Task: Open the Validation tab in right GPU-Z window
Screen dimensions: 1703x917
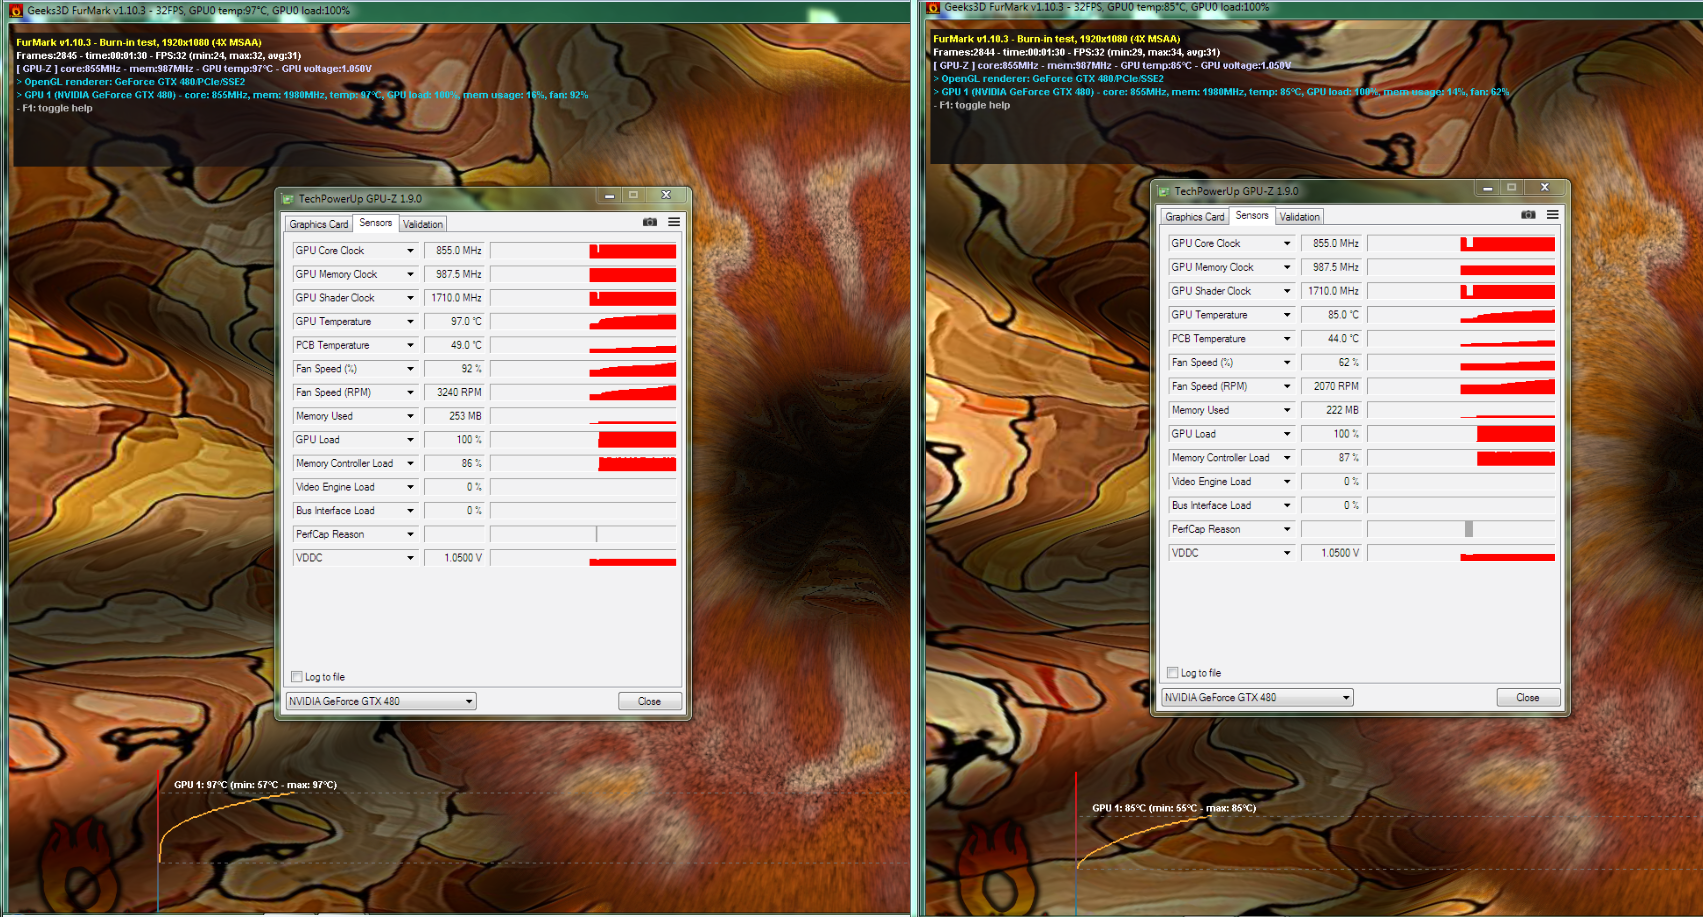Action: click(x=1299, y=217)
